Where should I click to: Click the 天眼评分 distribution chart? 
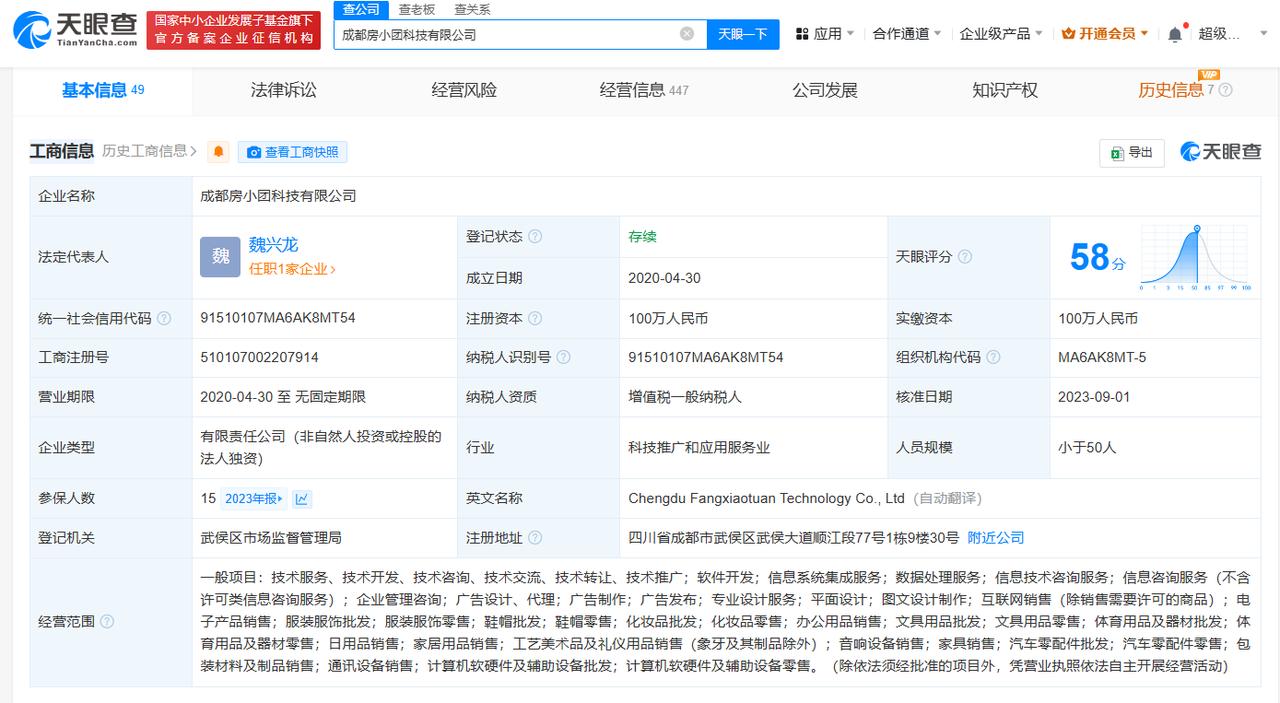click(1198, 257)
